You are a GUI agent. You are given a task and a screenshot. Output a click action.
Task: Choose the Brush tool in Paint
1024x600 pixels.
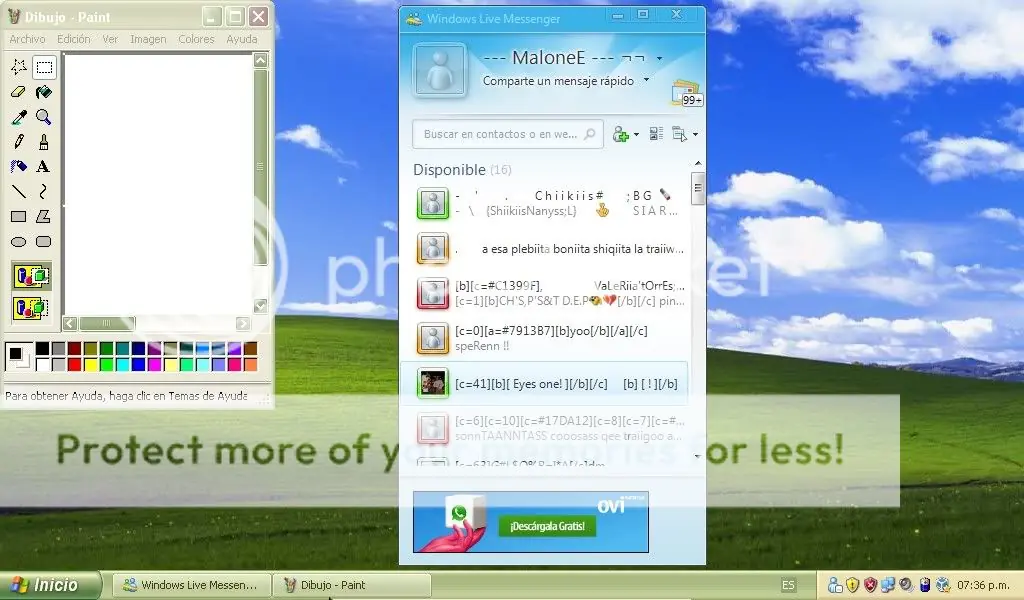[x=44, y=142]
